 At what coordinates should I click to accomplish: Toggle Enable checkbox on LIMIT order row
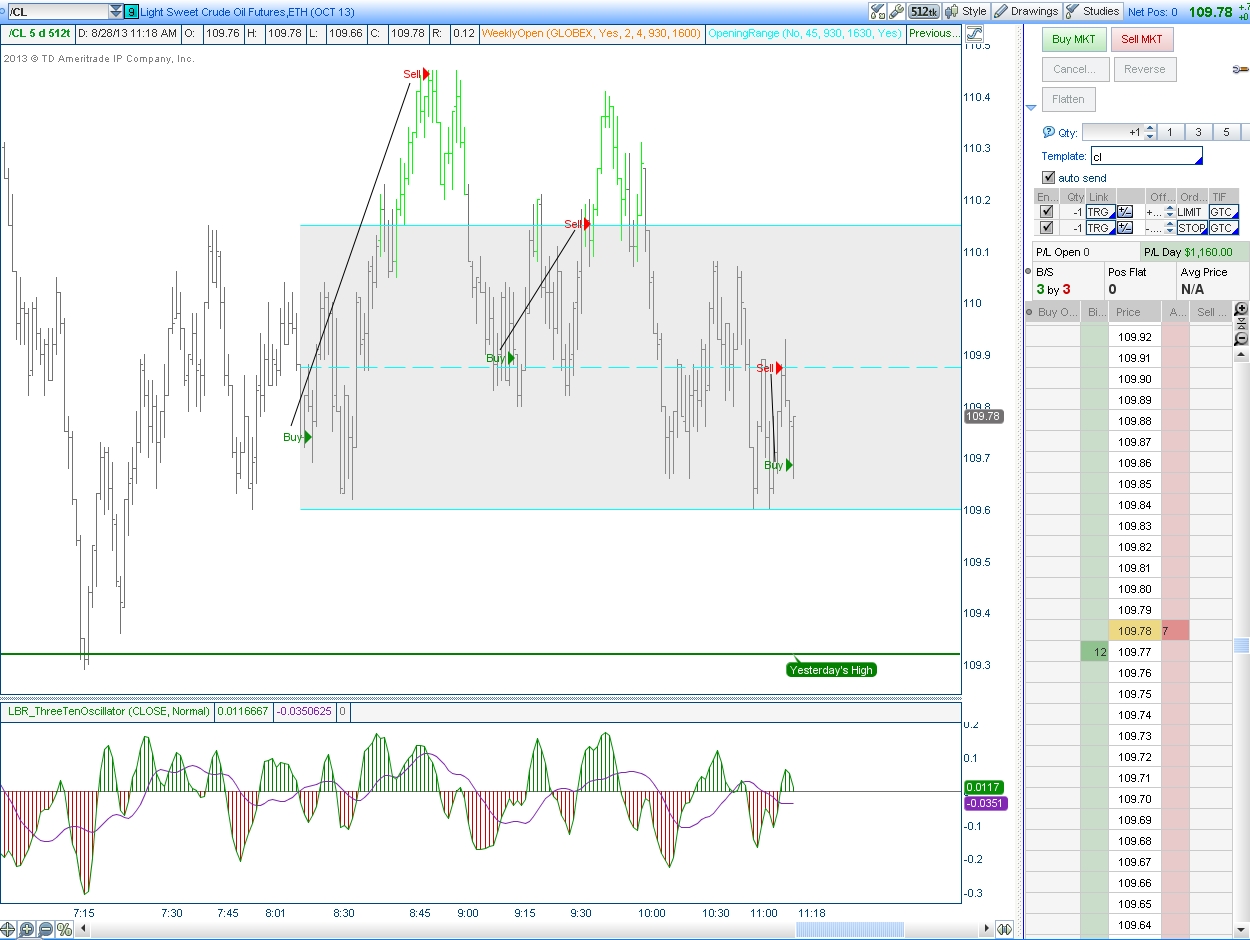pos(1047,212)
